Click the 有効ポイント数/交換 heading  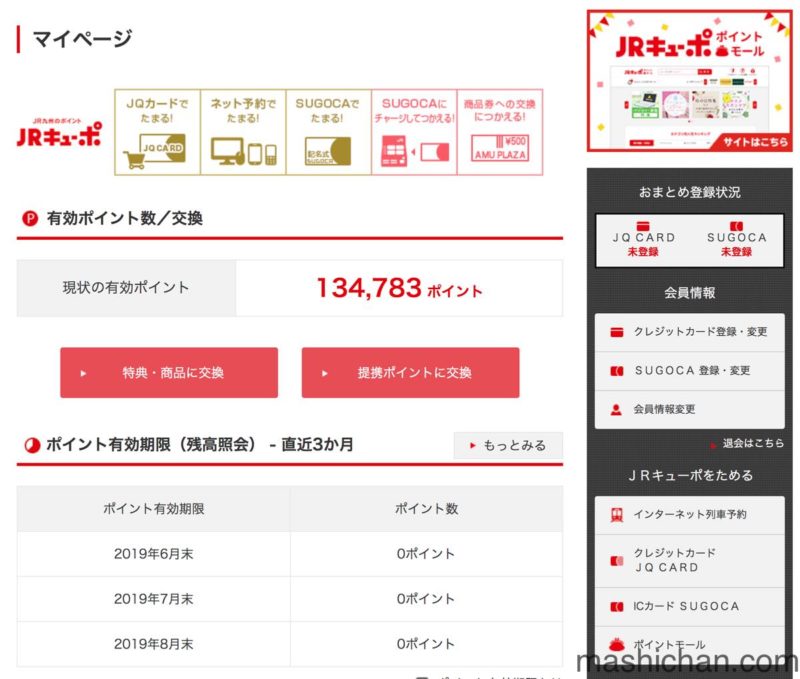124,219
